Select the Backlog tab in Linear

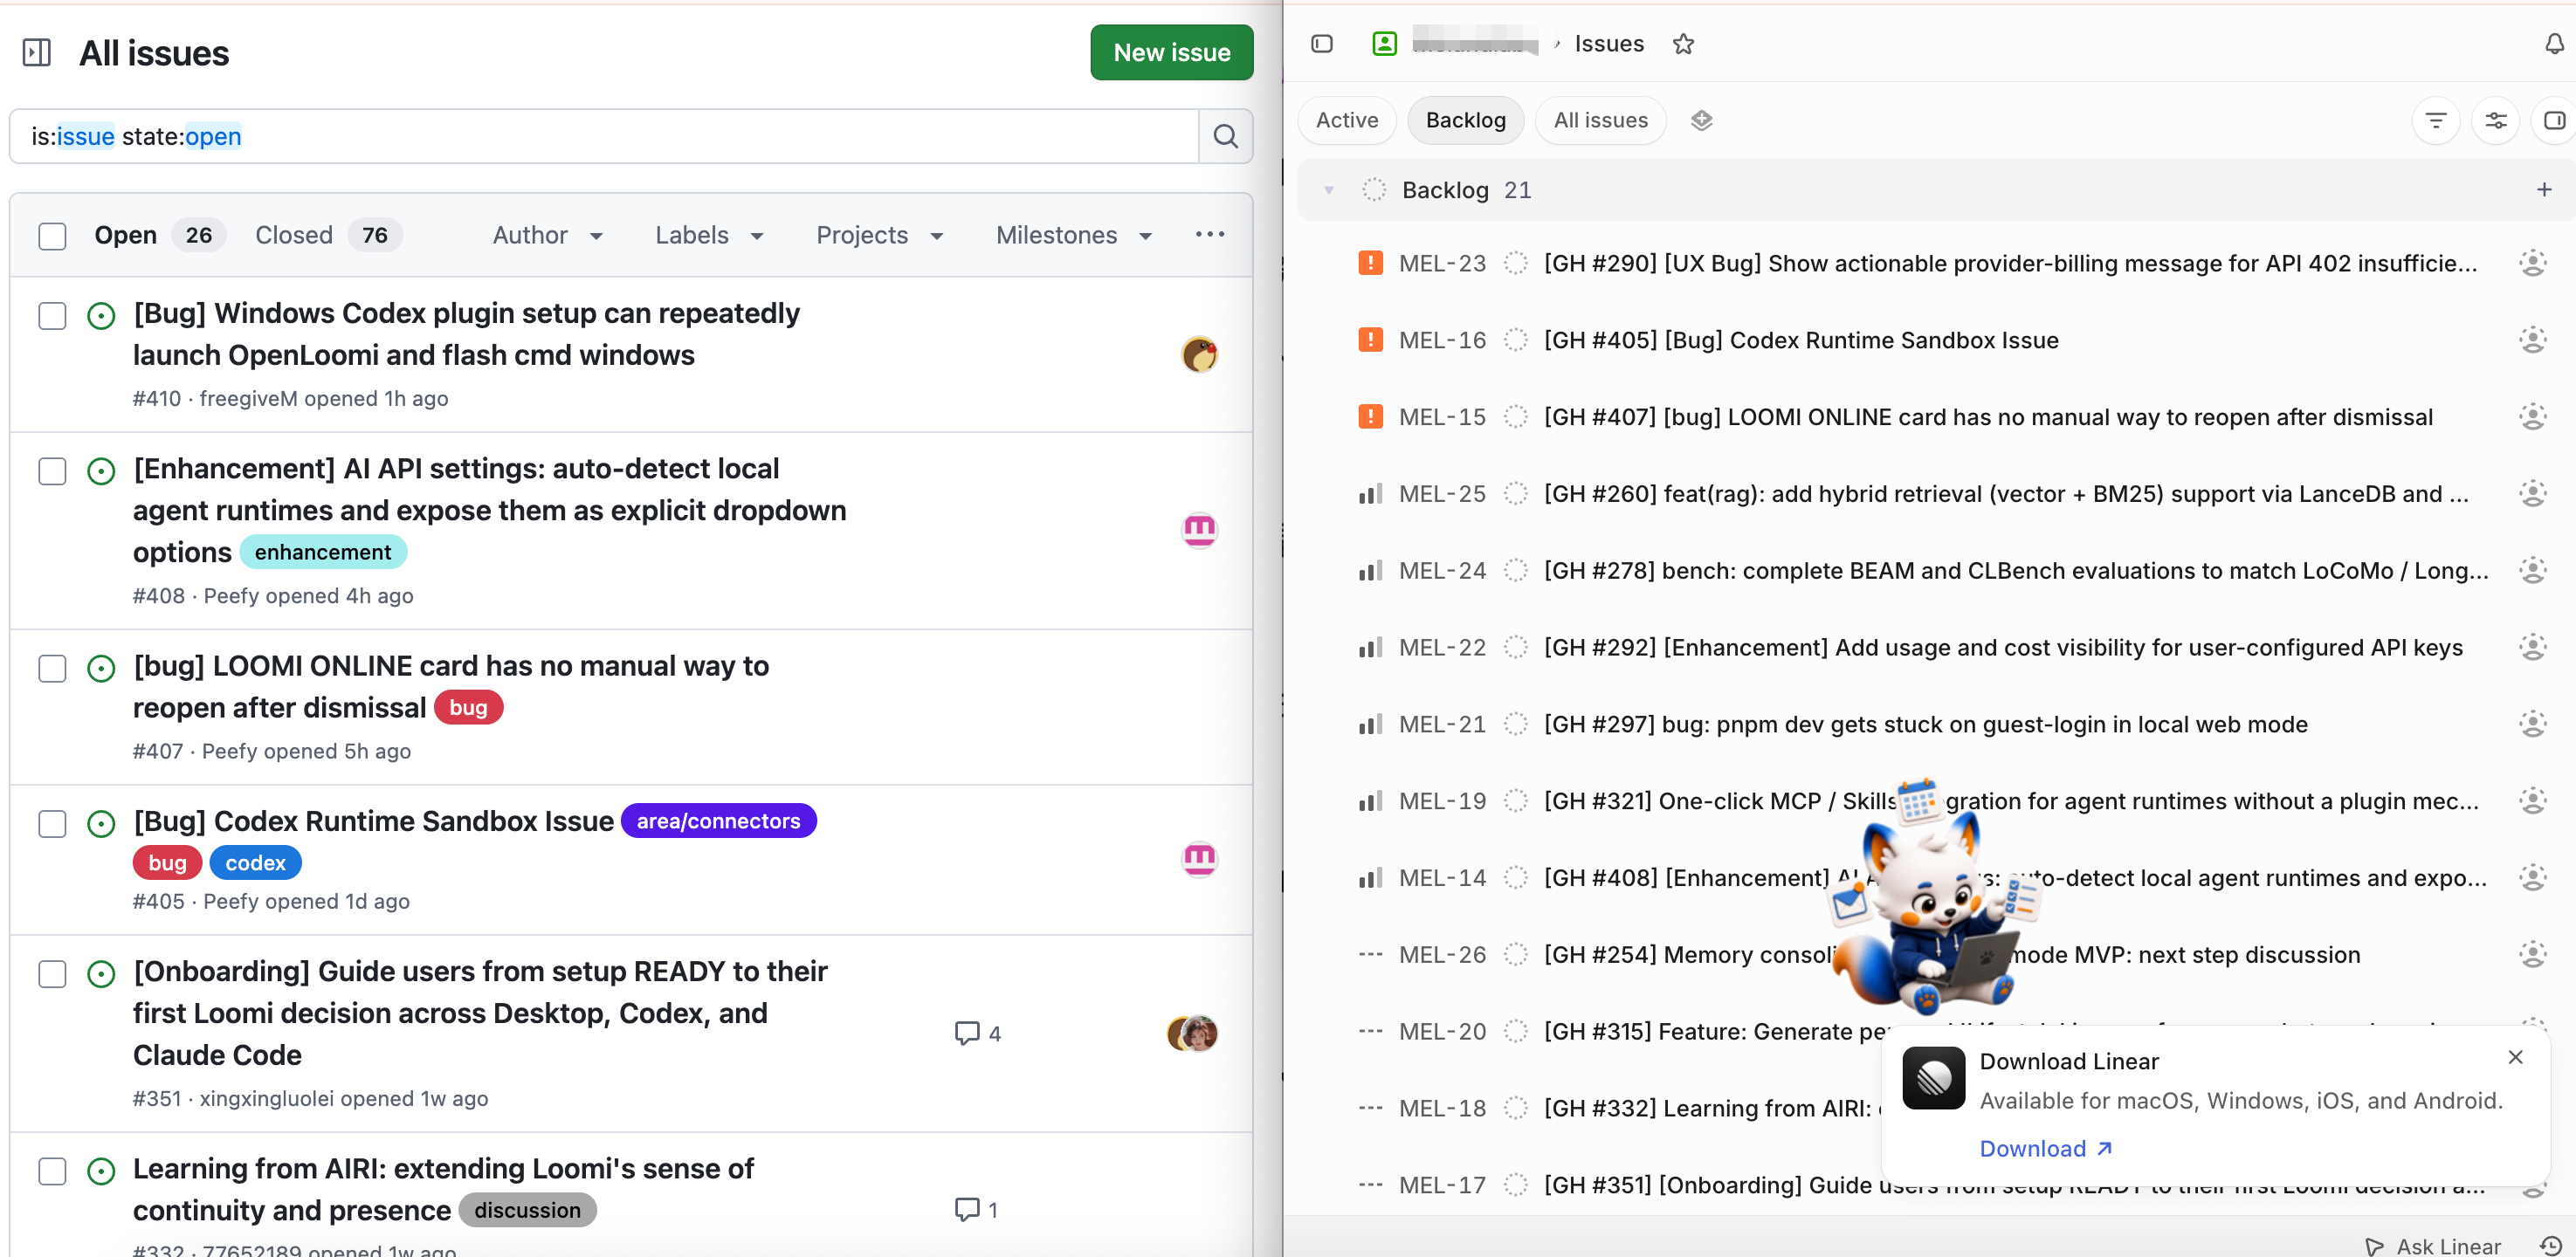[x=1465, y=121]
